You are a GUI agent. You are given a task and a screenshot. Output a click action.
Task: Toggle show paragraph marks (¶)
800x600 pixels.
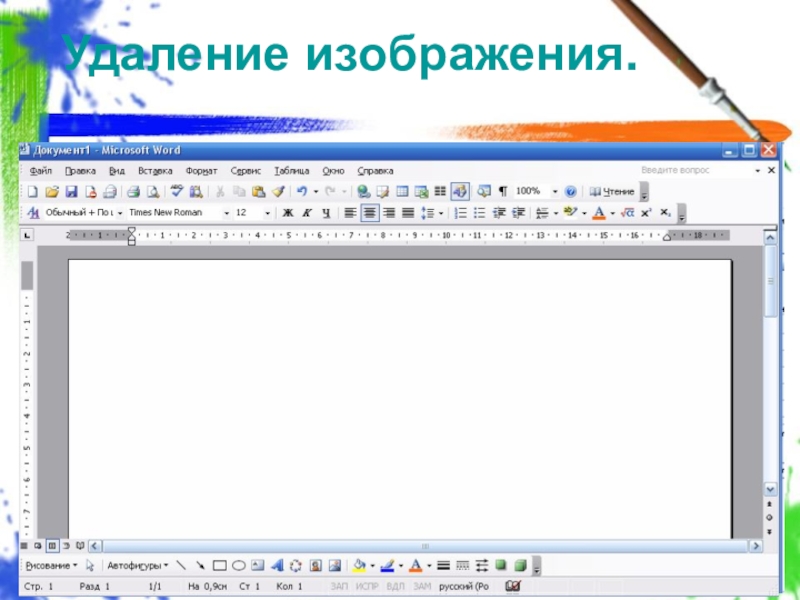click(503, 192)
